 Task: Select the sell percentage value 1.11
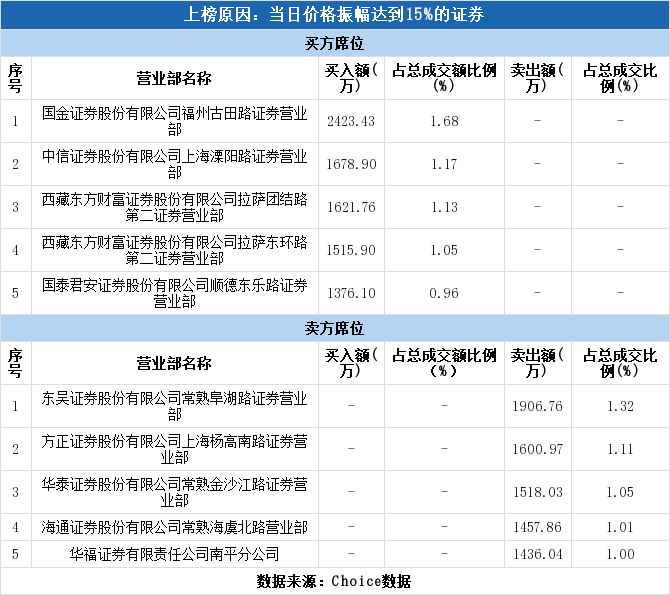[620, 449]
